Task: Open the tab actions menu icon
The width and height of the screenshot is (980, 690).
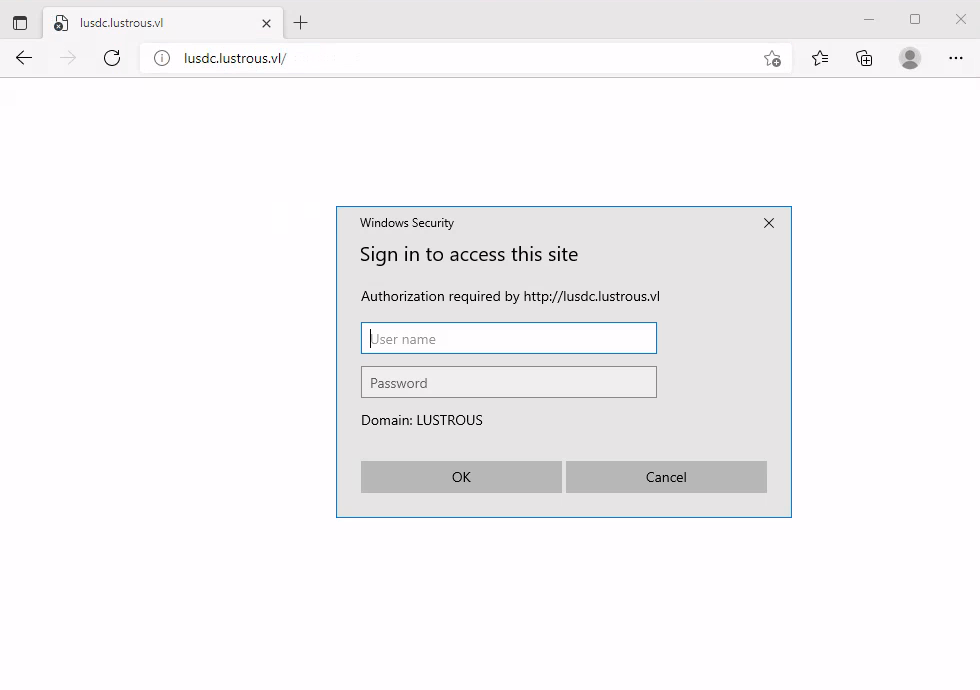Action: click(x=20, y=23)
